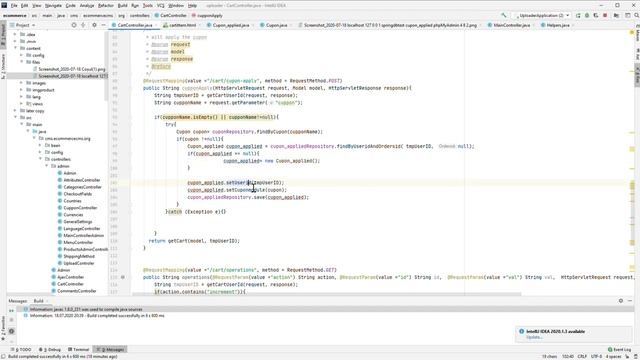Open the run configuration dropdown UploaderApplication
This screenshot has height=360, width=640.
543,16
